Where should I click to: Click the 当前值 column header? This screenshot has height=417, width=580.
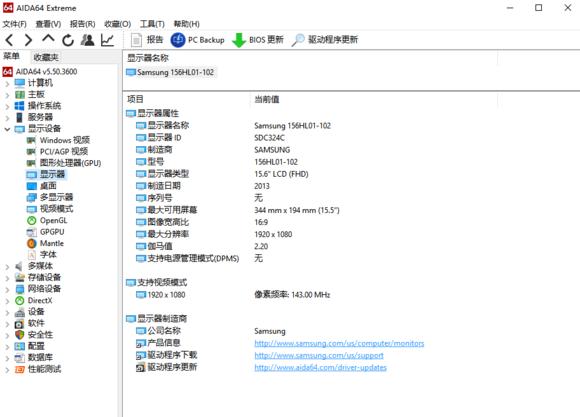tap(267, 99)
